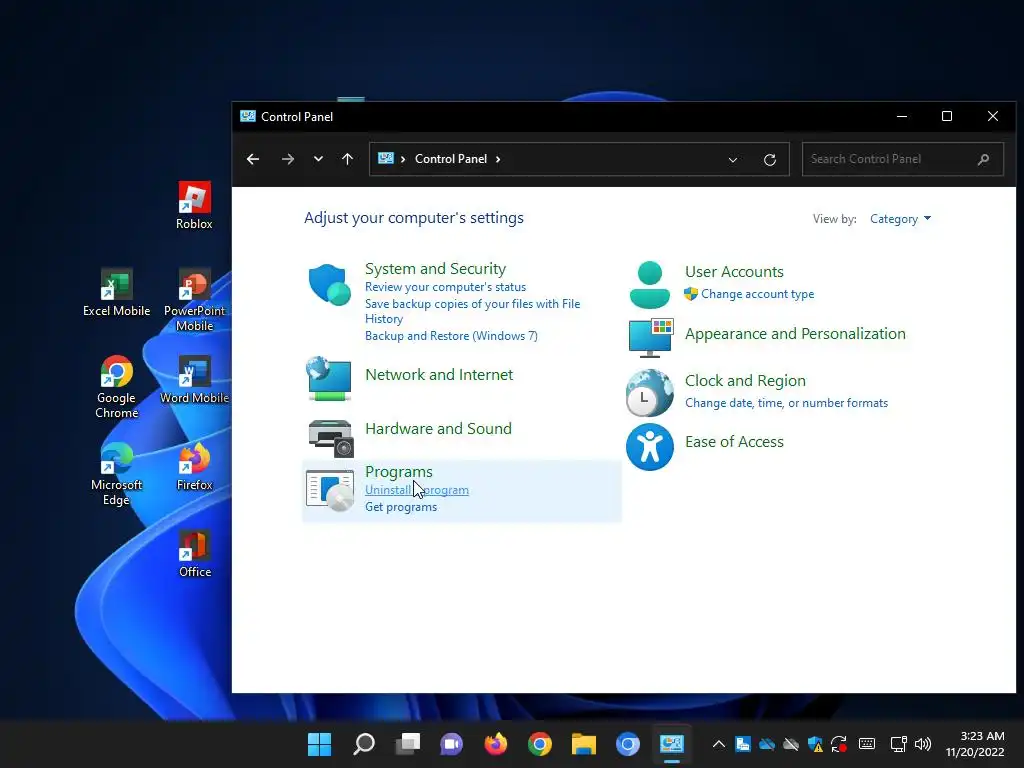Open Task View on the taskbar
The width and height of the screenshot is (1024, 768).
pyautogui.click(x=408, y=744)
